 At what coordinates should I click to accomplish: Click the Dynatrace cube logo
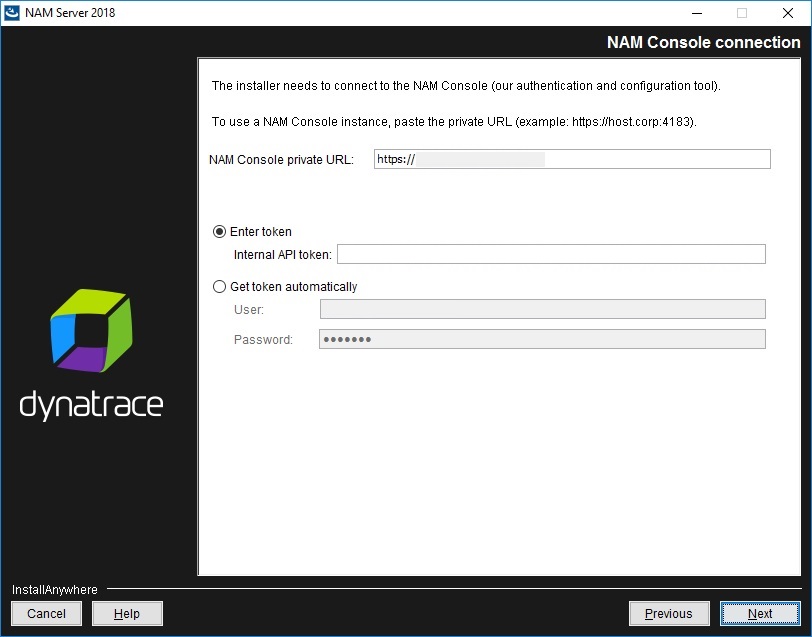[x=91, y=330]
